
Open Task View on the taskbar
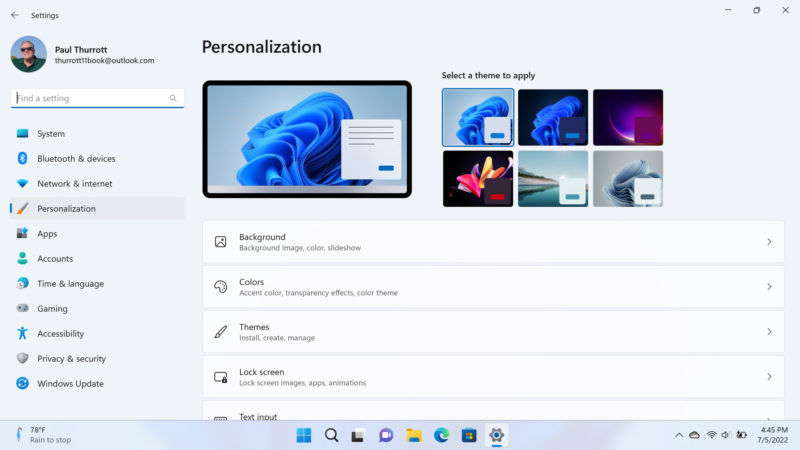tap(358, 435)
